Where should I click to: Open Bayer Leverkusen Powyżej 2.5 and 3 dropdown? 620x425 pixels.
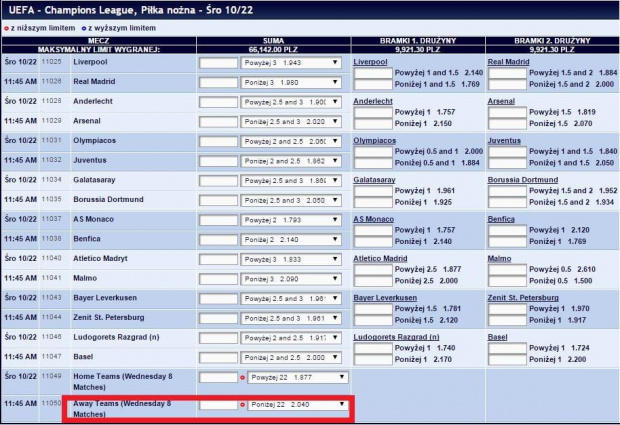pos(291,299)
